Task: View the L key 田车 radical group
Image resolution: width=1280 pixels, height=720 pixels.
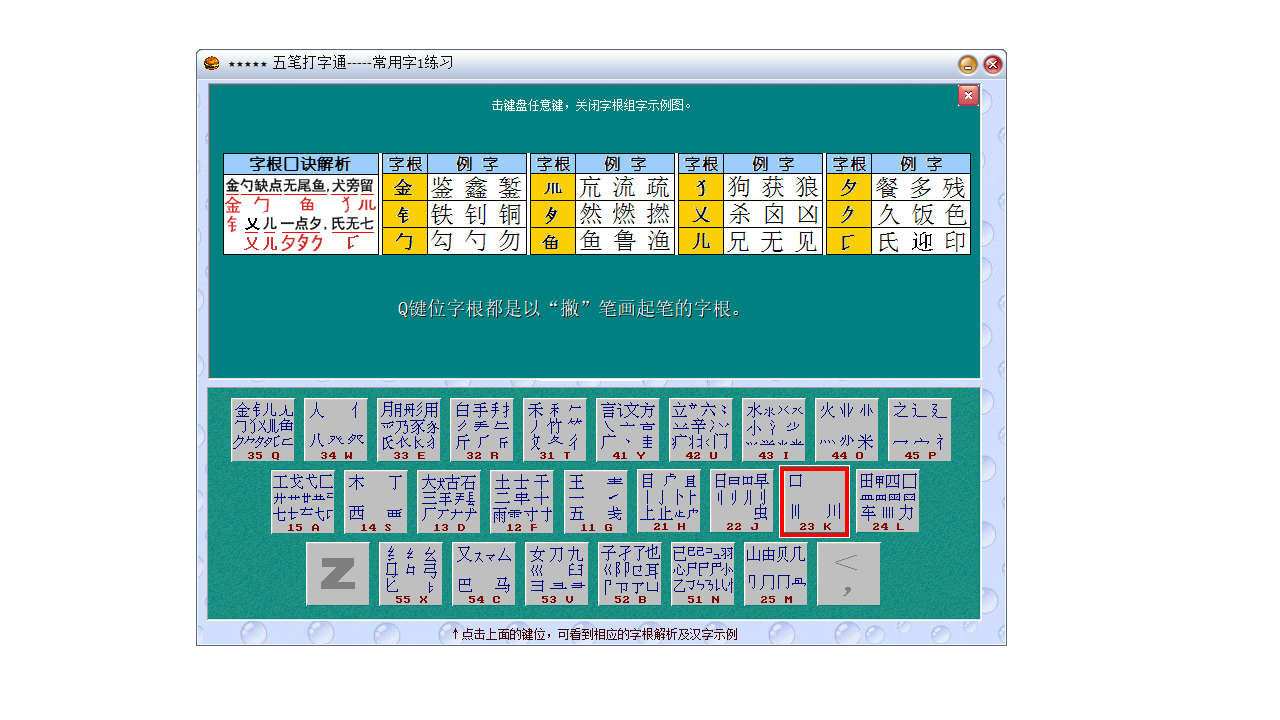Action: [887, 500]
